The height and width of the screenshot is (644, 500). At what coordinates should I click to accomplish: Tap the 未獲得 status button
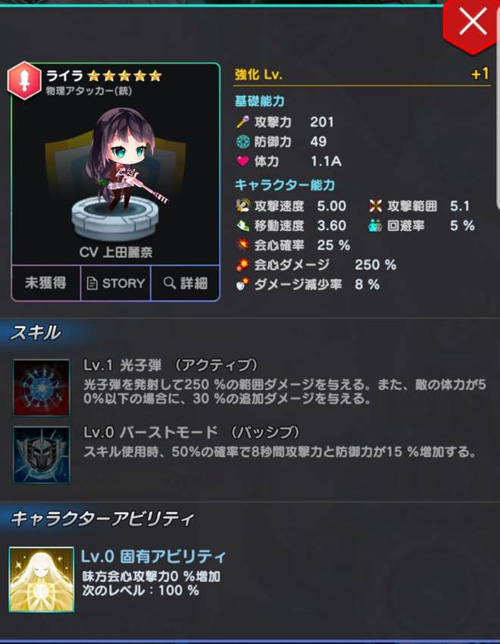click(x=46, y=283)
